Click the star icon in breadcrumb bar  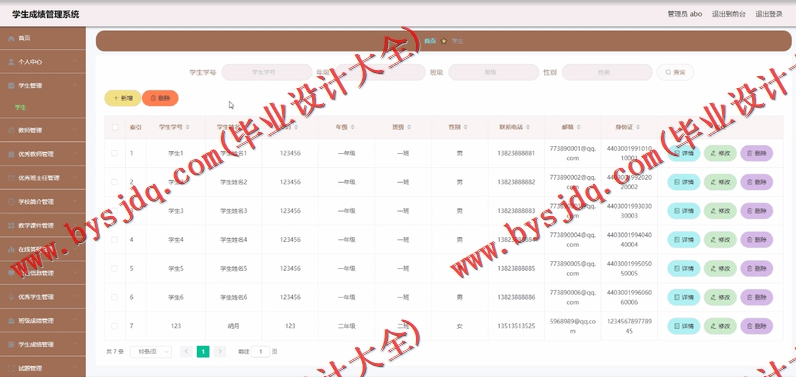point(444,41)
